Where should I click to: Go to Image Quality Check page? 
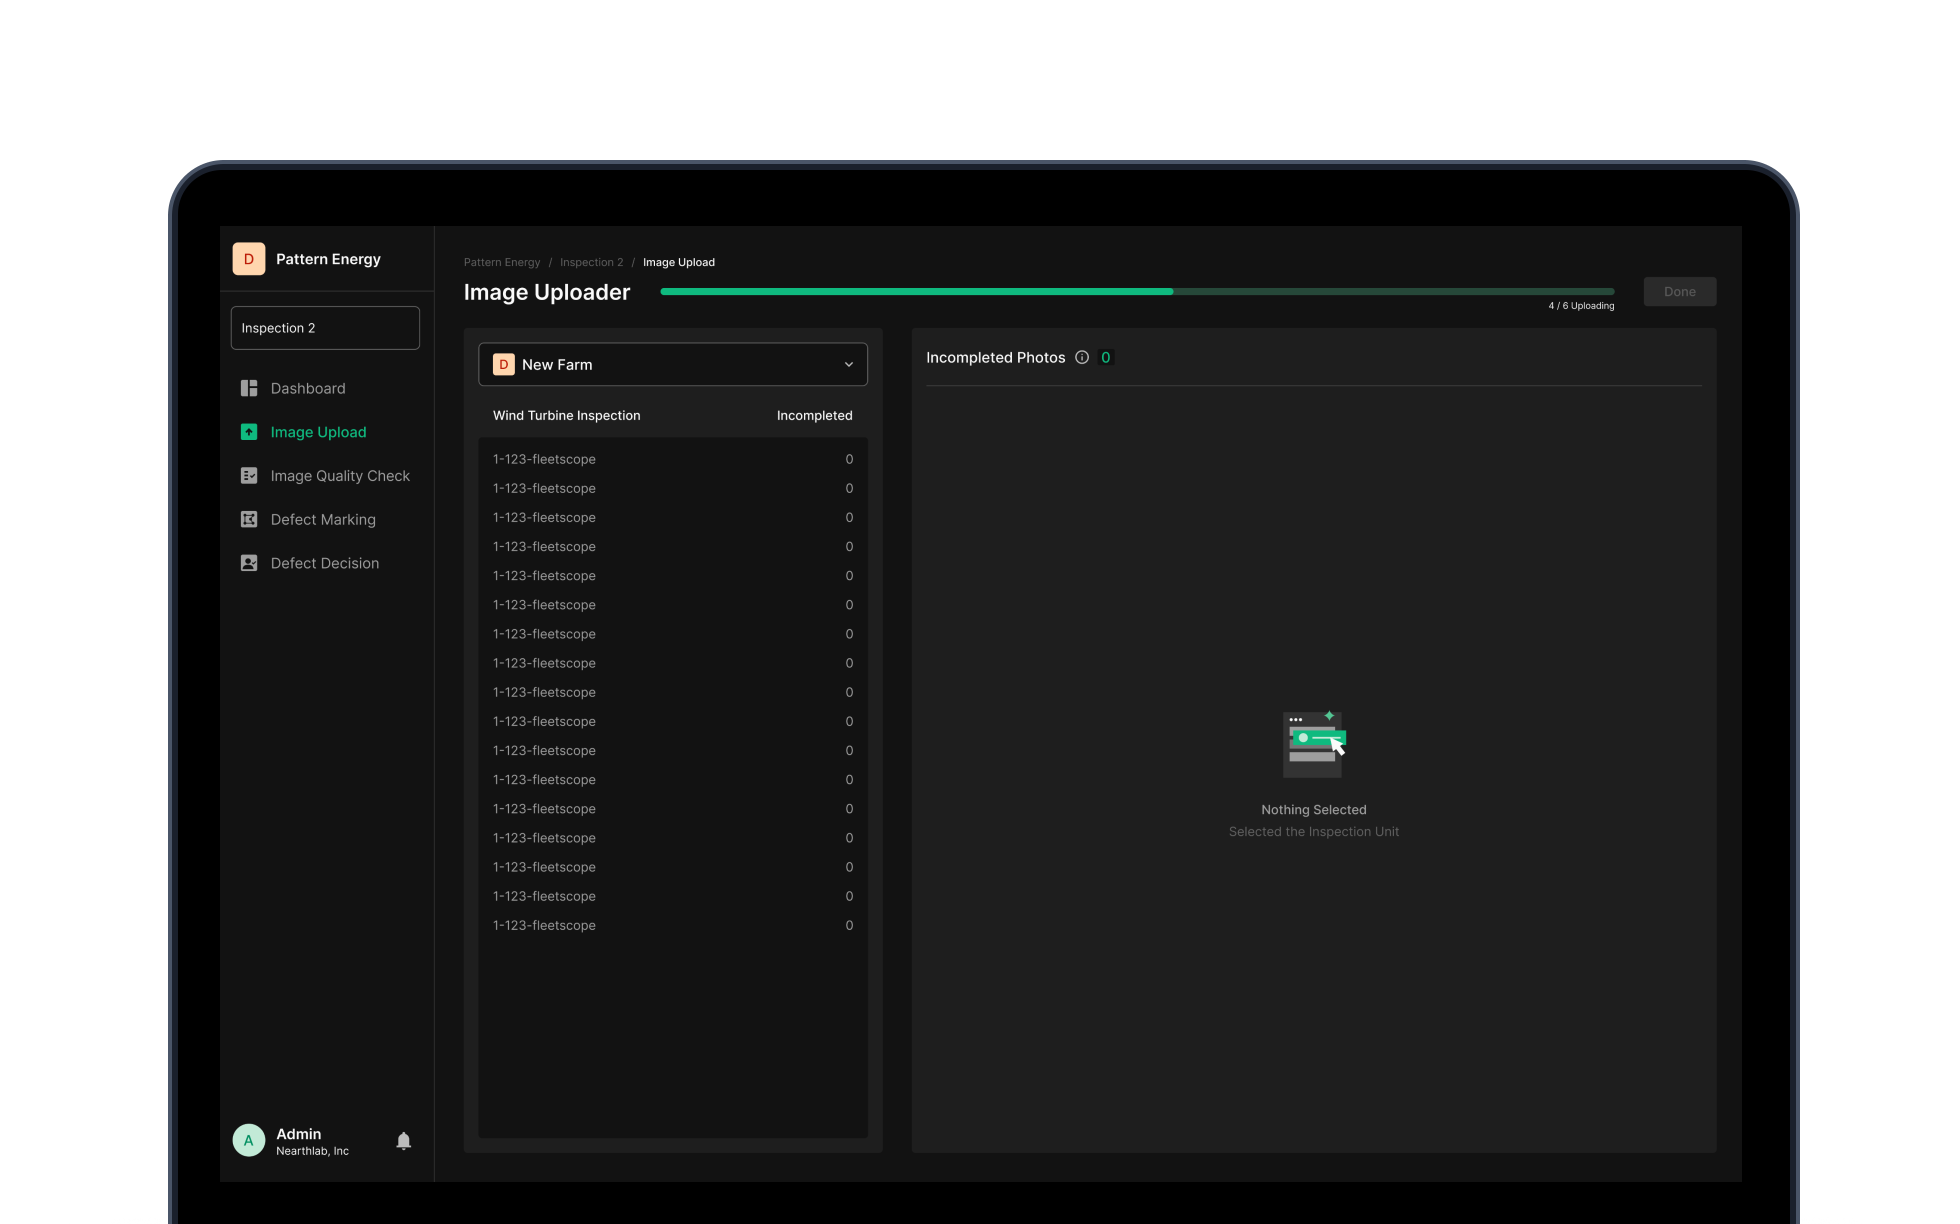pyautogui.click(x=340, y=476)
